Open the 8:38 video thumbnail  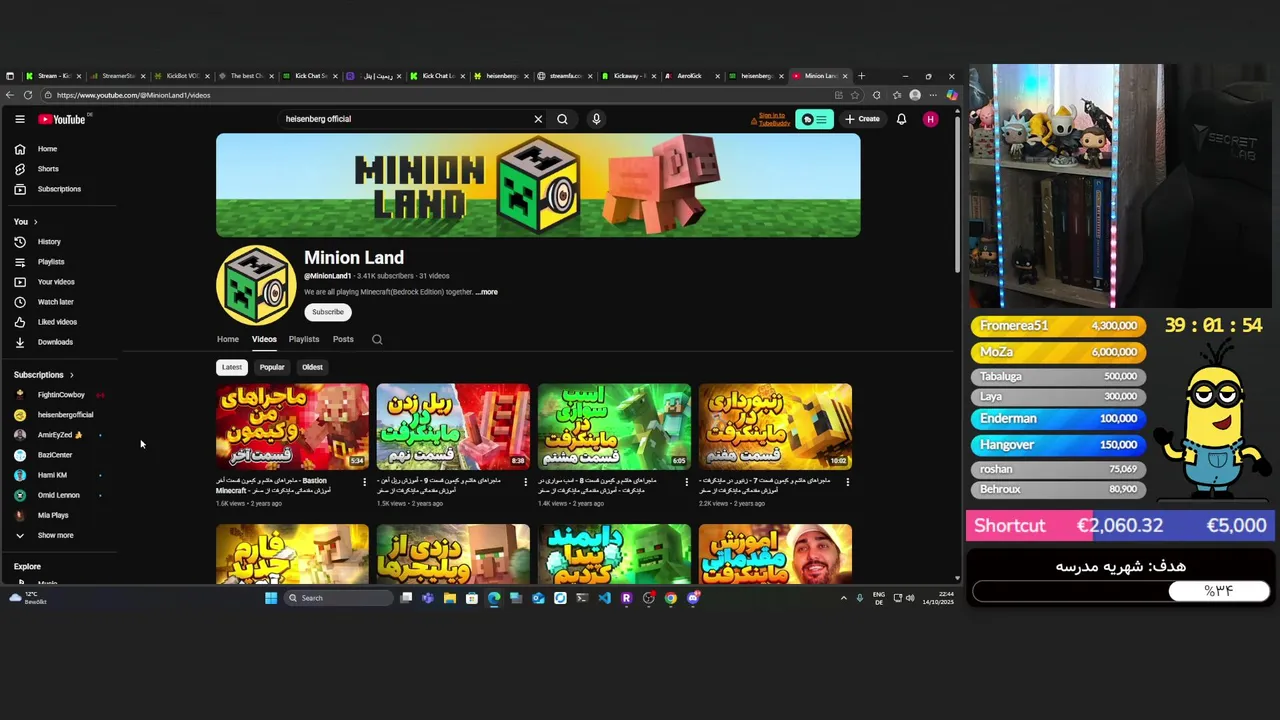[x=453, y=426]
